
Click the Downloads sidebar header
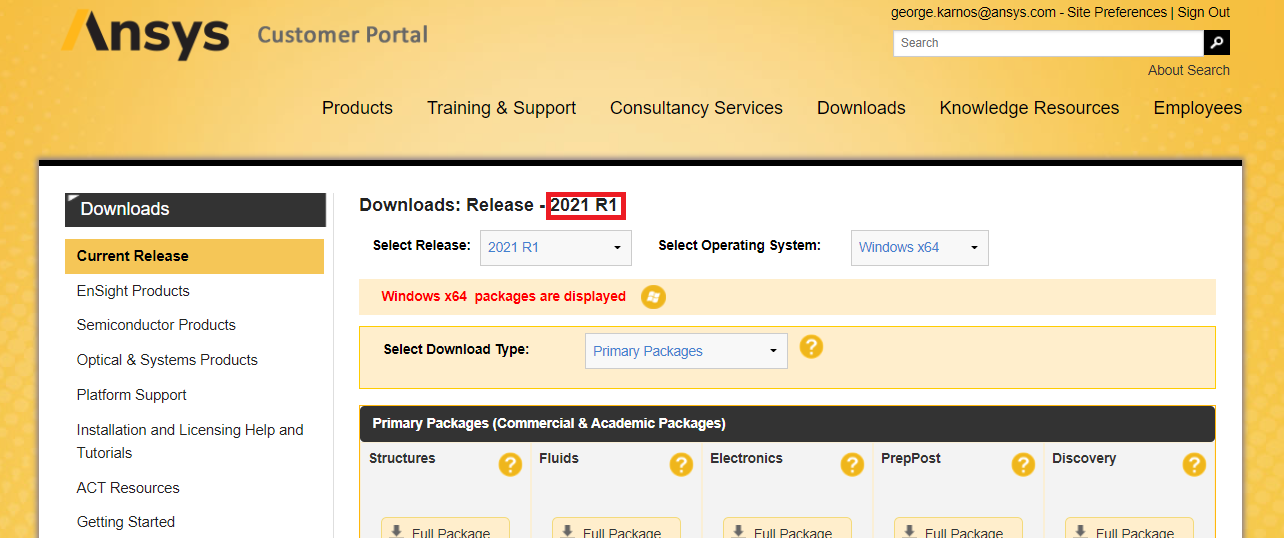tap(195, 210)
